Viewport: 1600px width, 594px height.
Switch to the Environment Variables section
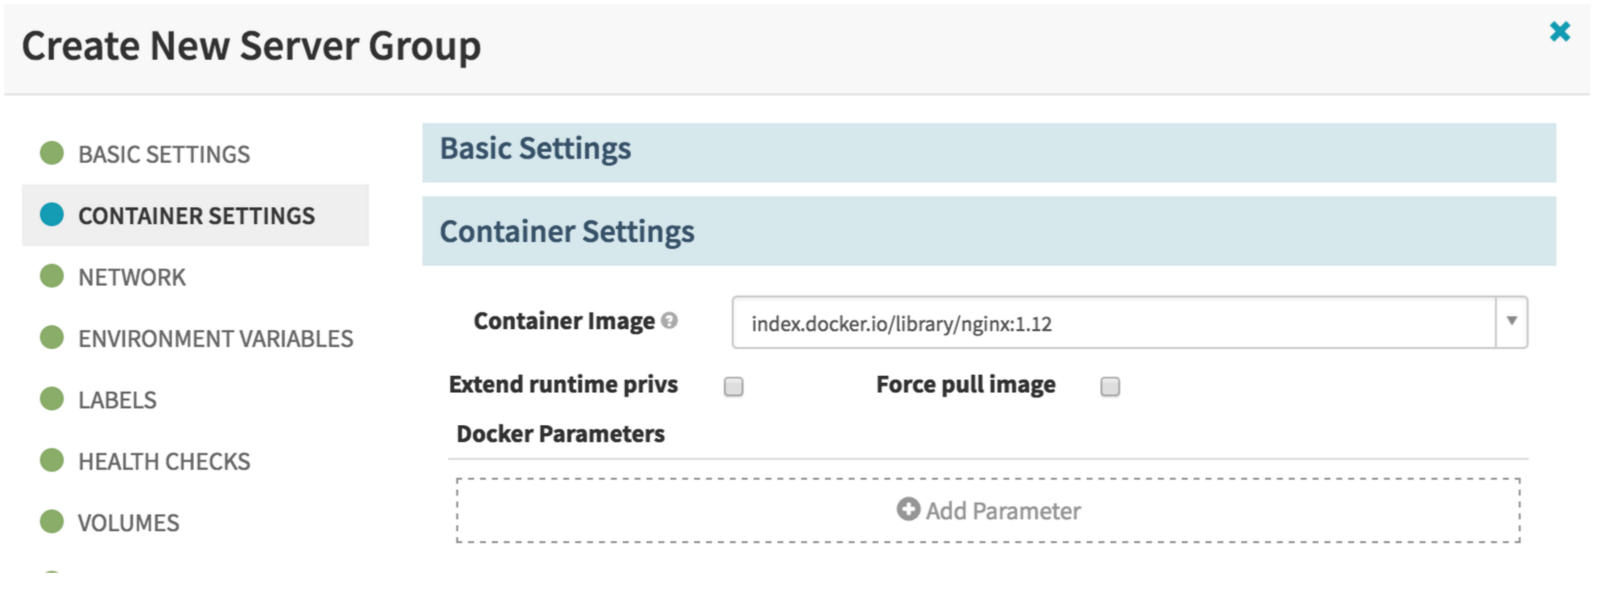[x=215, y=339]
